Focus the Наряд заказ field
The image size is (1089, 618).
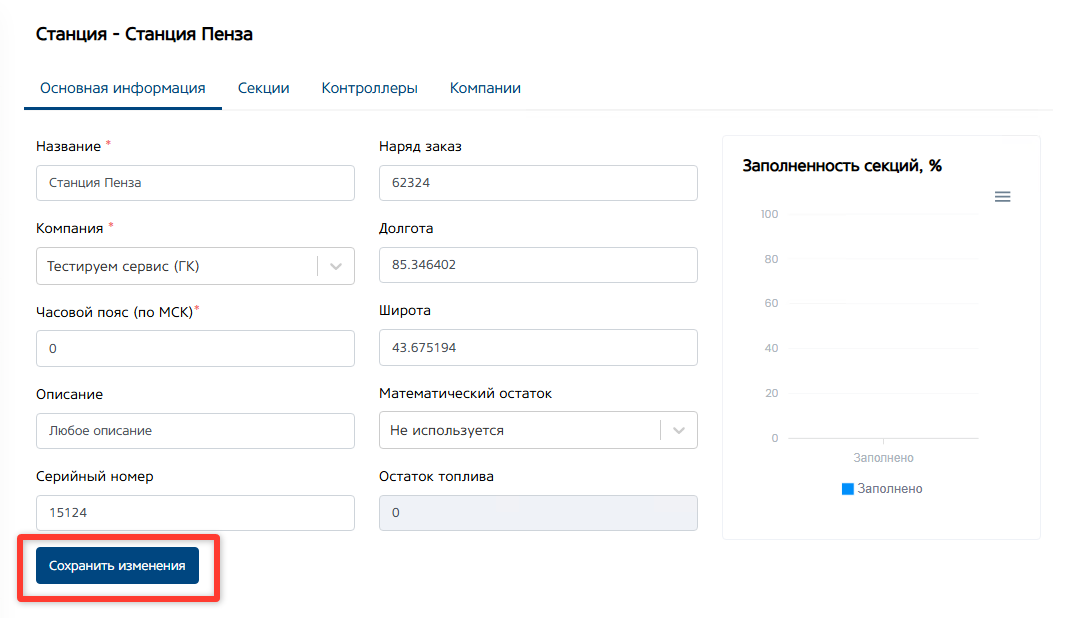pos(538,183)
